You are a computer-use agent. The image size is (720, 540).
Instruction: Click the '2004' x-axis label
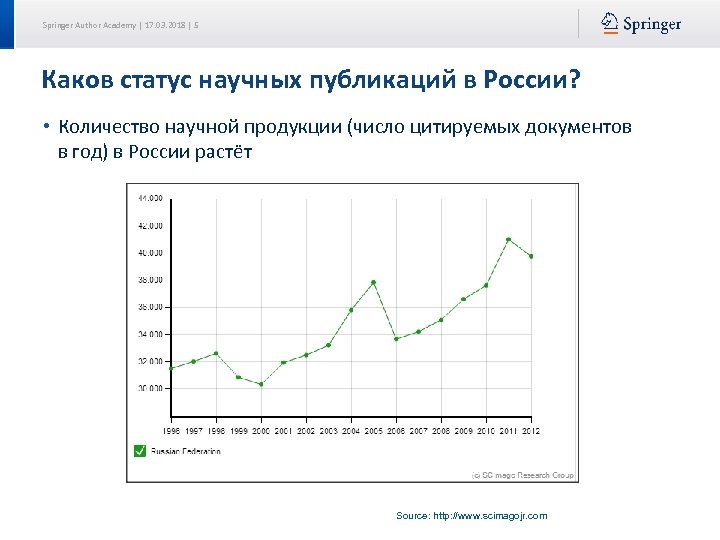[x=351, y=431]
